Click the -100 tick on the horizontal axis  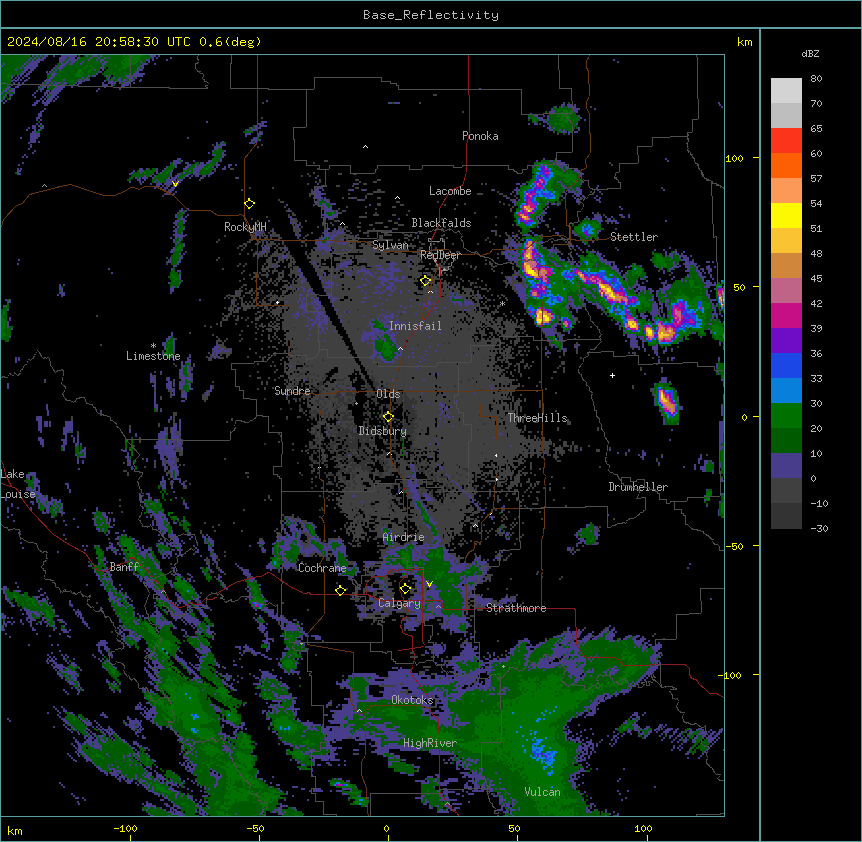126,828
